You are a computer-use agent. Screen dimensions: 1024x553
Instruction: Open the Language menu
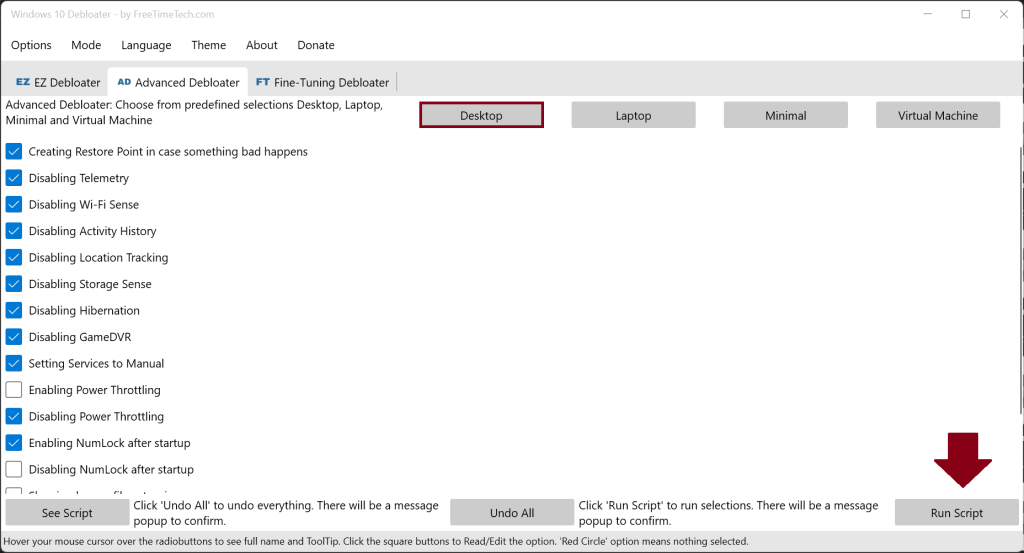(x=146, y=45)
